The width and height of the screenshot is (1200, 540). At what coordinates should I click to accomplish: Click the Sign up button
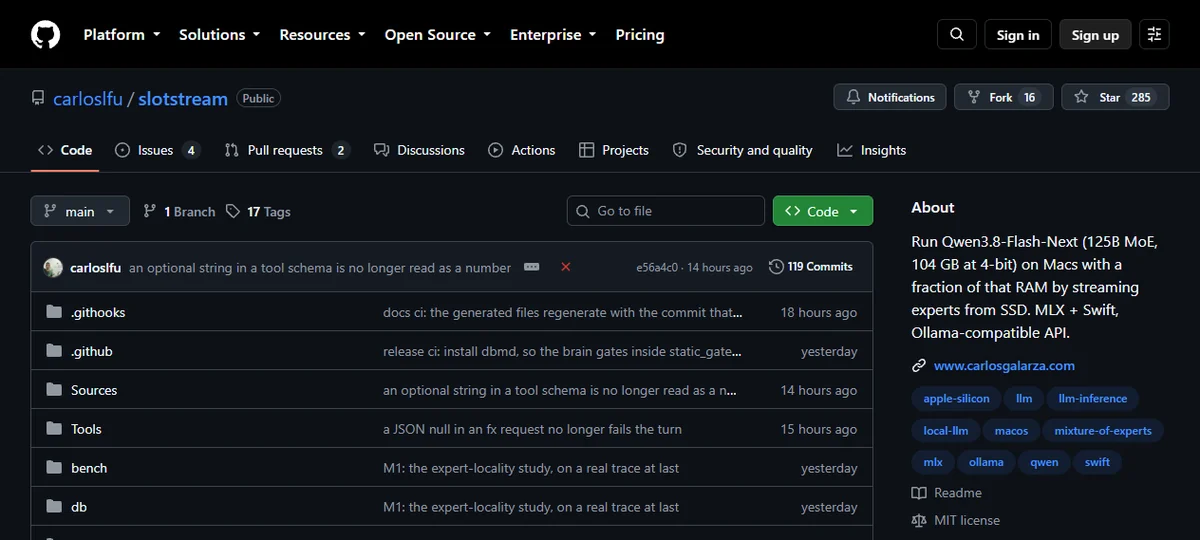click(1095, 35)
